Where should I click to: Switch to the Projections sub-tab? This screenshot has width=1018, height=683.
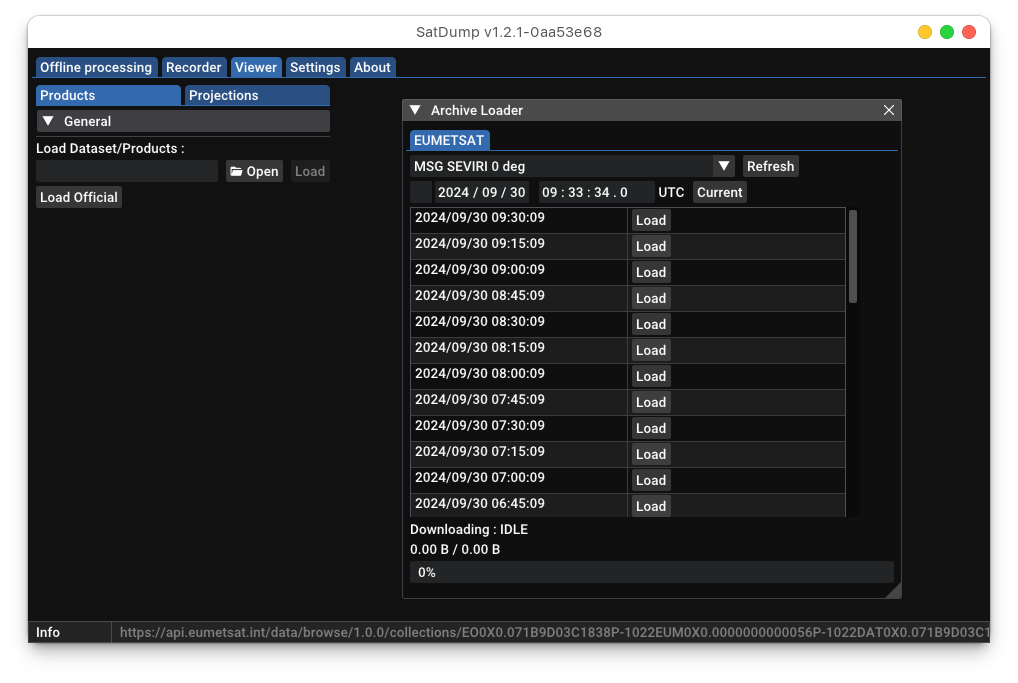(x=257, y=95)
